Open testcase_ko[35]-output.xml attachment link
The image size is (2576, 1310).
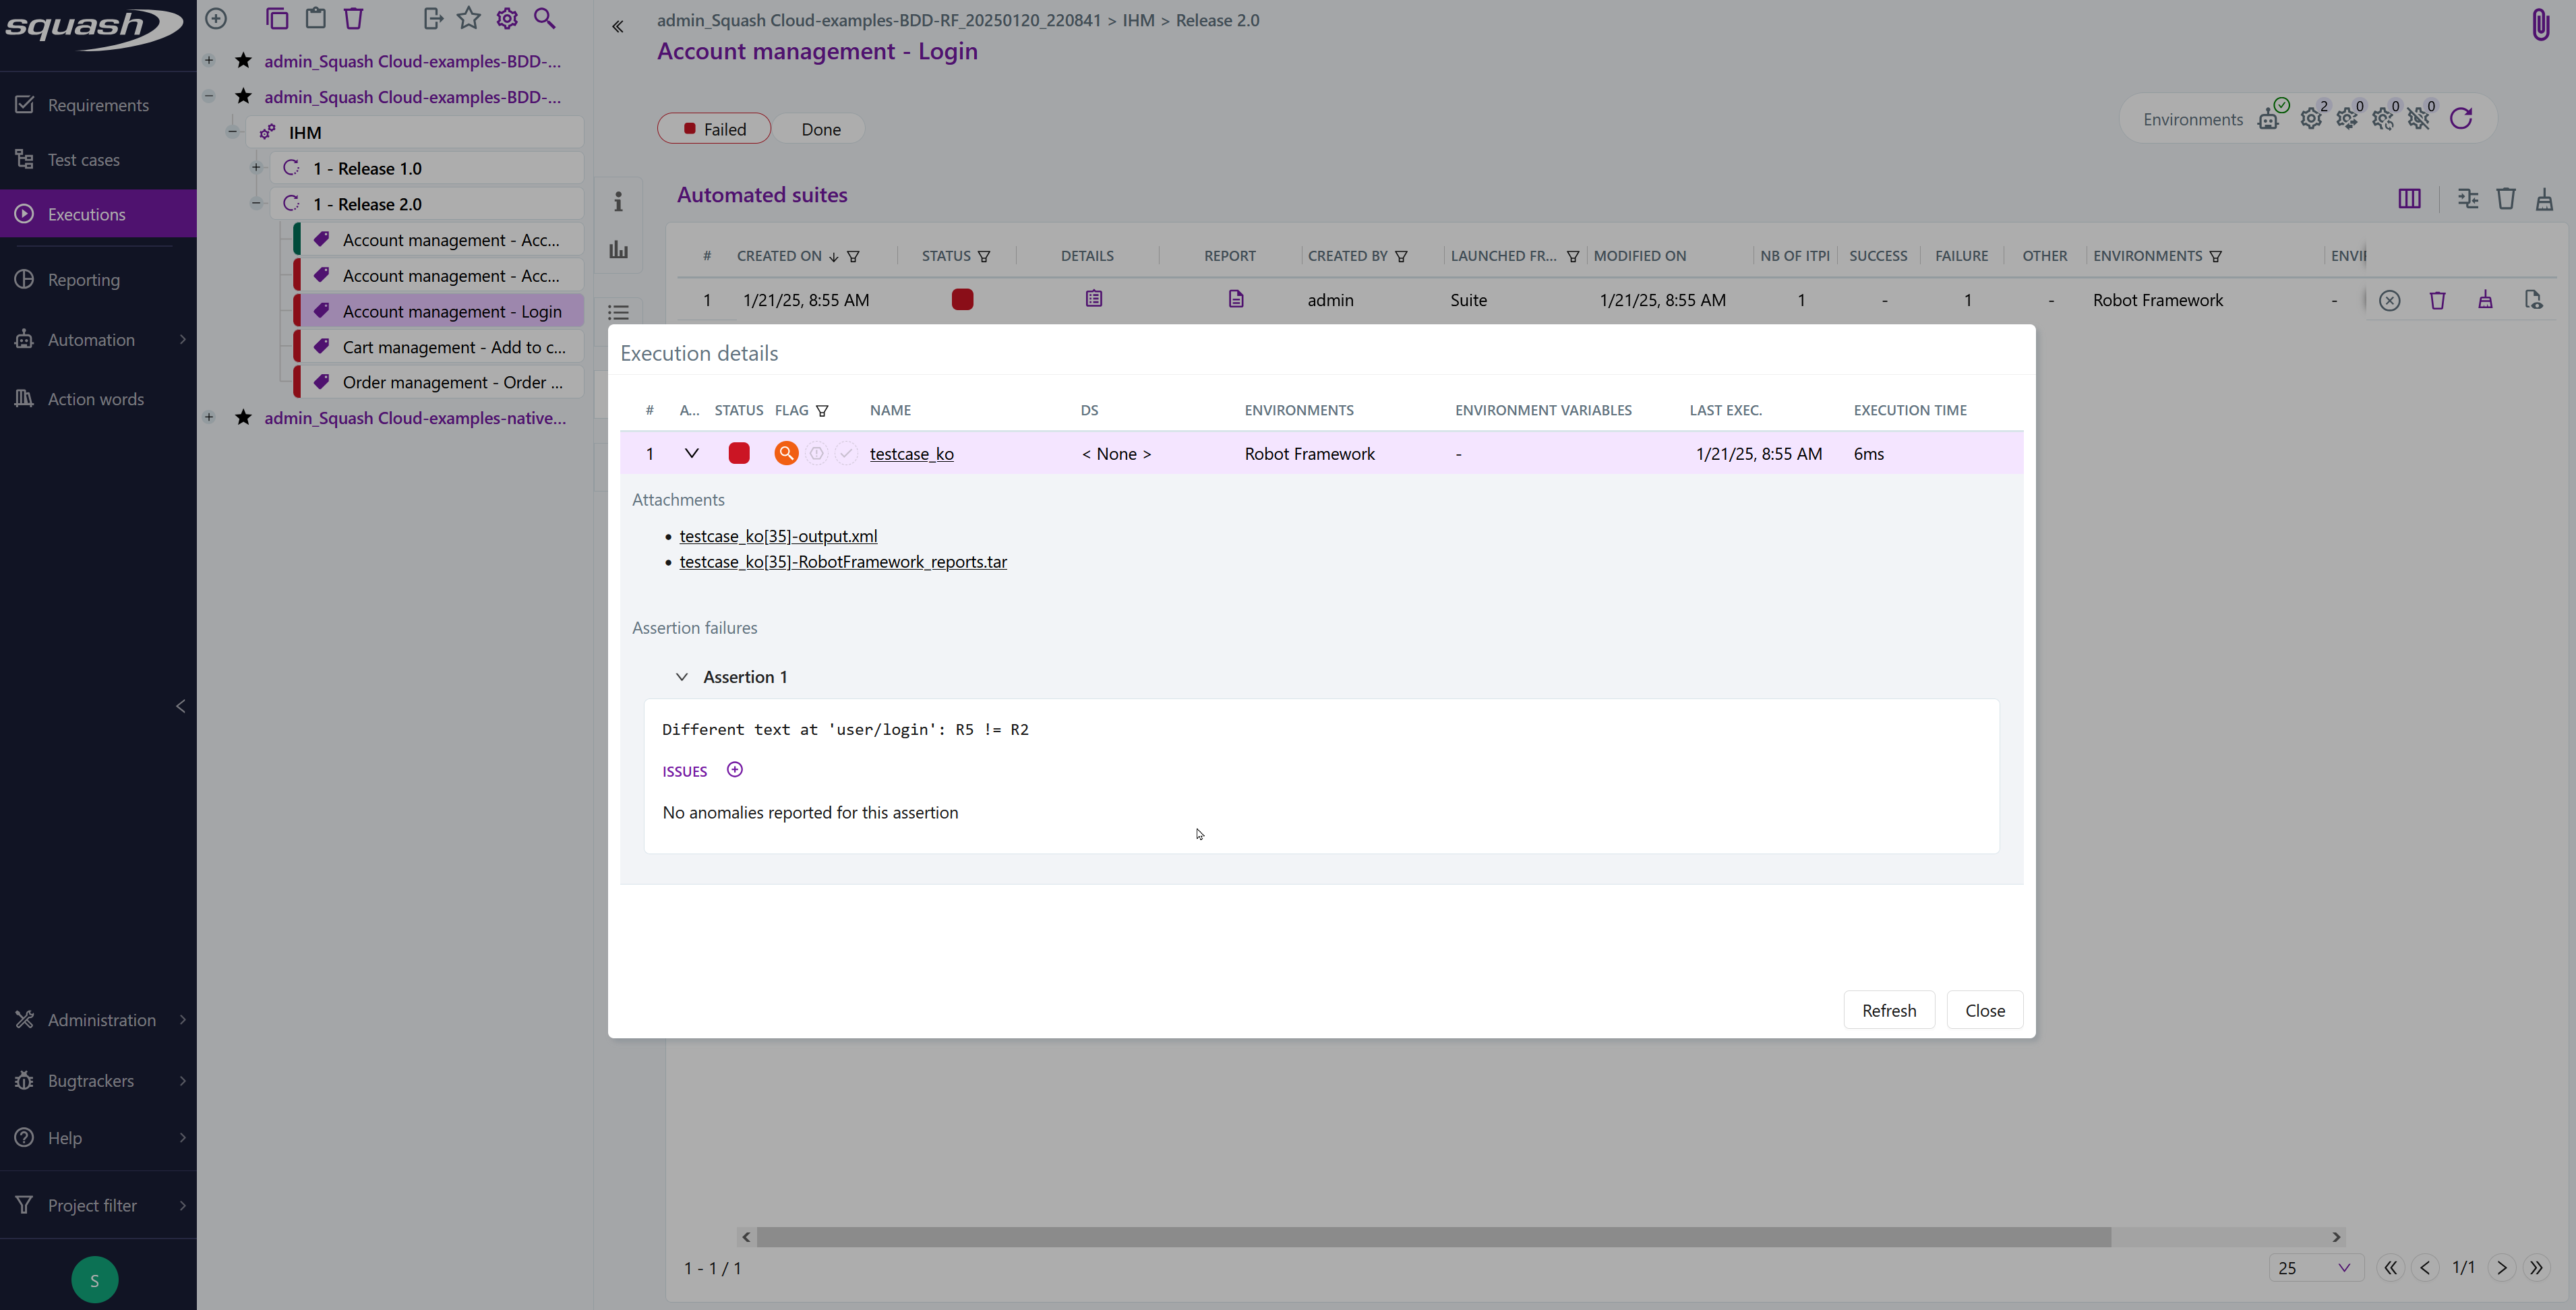778,536
